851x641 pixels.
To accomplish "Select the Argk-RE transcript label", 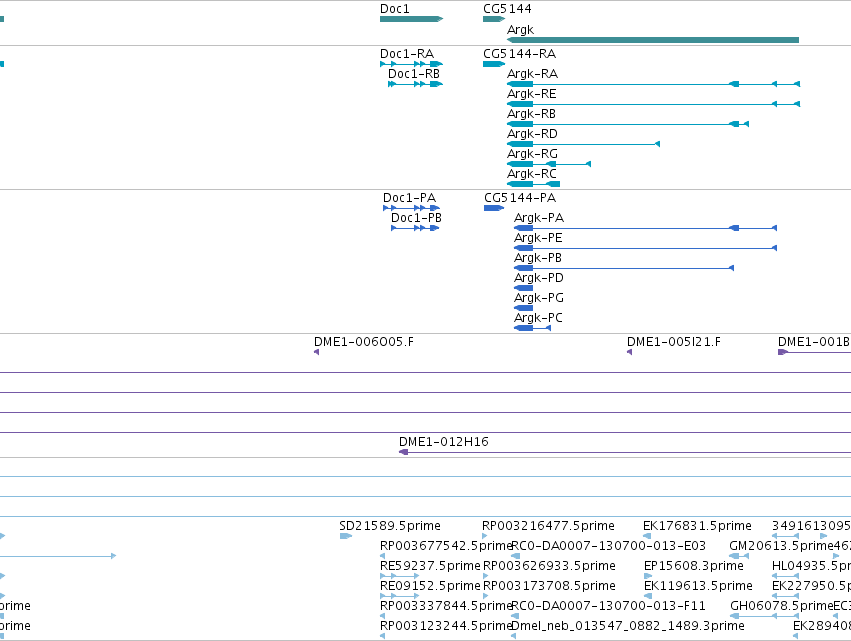I will [532, 94].
